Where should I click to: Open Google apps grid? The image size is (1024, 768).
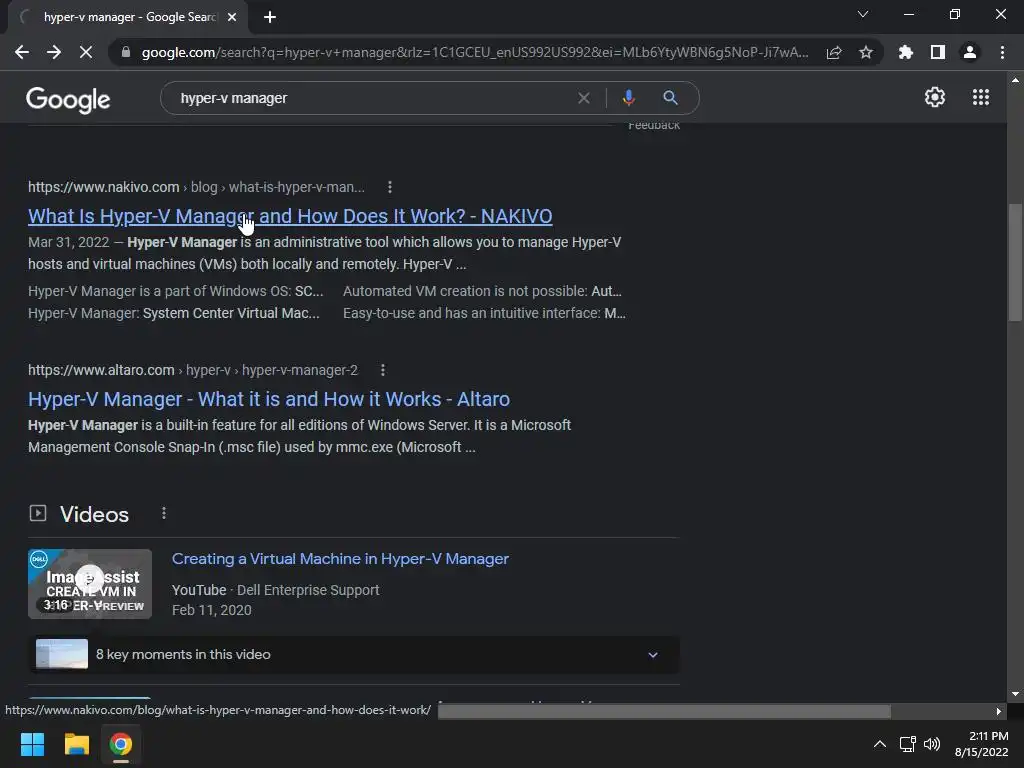tap(981, 97)
